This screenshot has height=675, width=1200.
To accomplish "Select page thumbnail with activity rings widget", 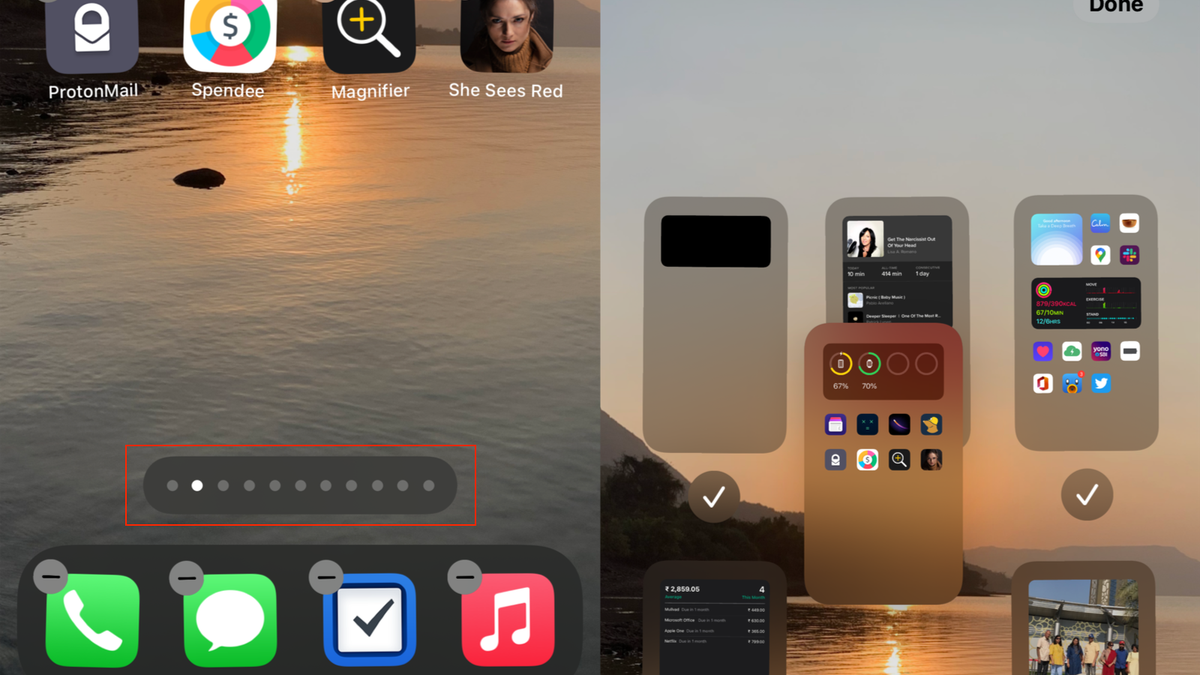I will 1086,322.
